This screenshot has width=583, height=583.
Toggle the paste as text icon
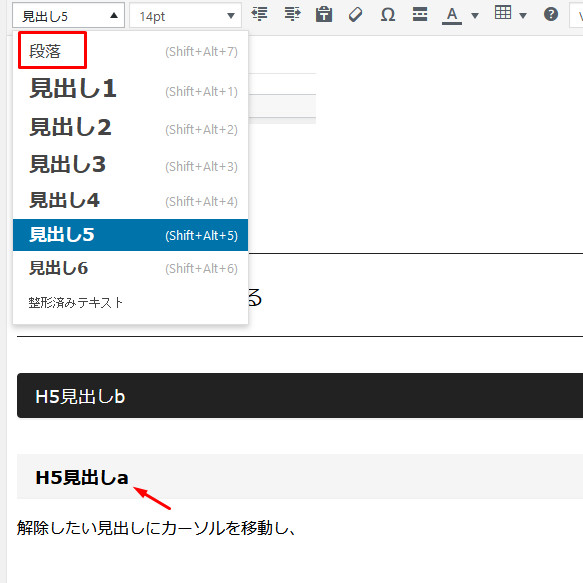pyautogui.click(x=324, y=15)
